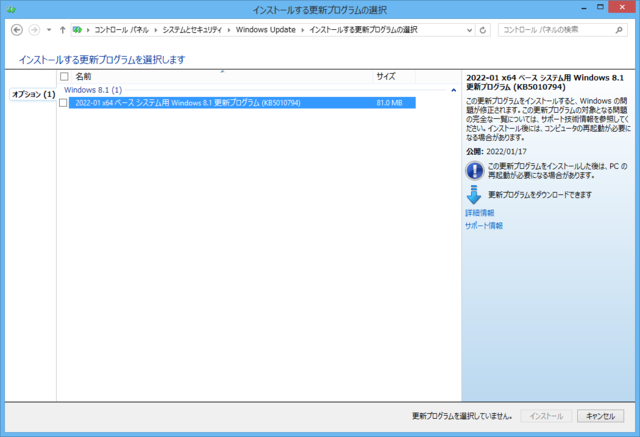Select the オプション (1) tab

[33, 94]
